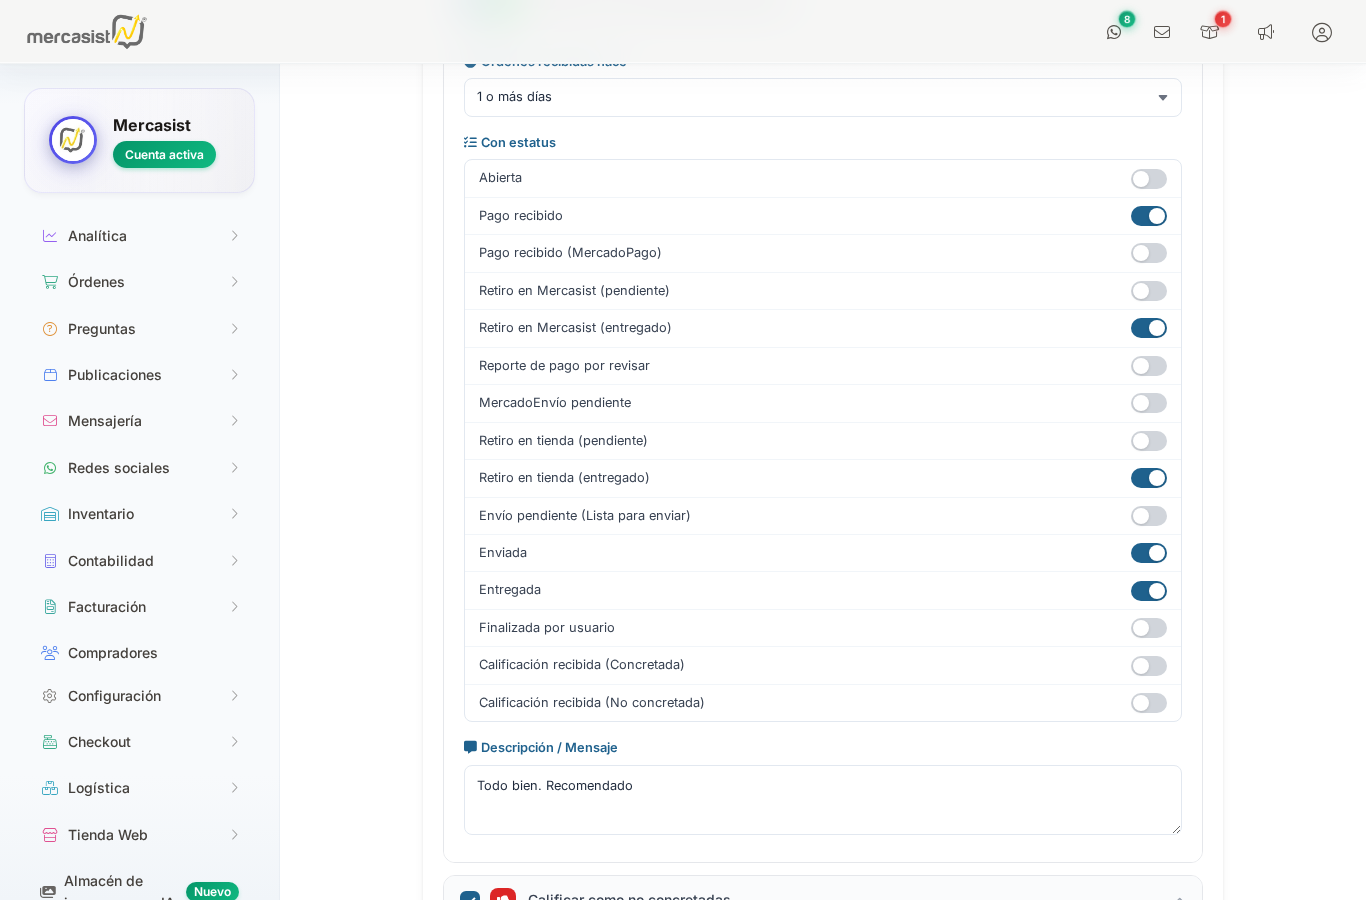The height and width of the screenshot is (900, 1366).
Task: Expand the Órdenes menu chevron
Action: click(235, 282)
